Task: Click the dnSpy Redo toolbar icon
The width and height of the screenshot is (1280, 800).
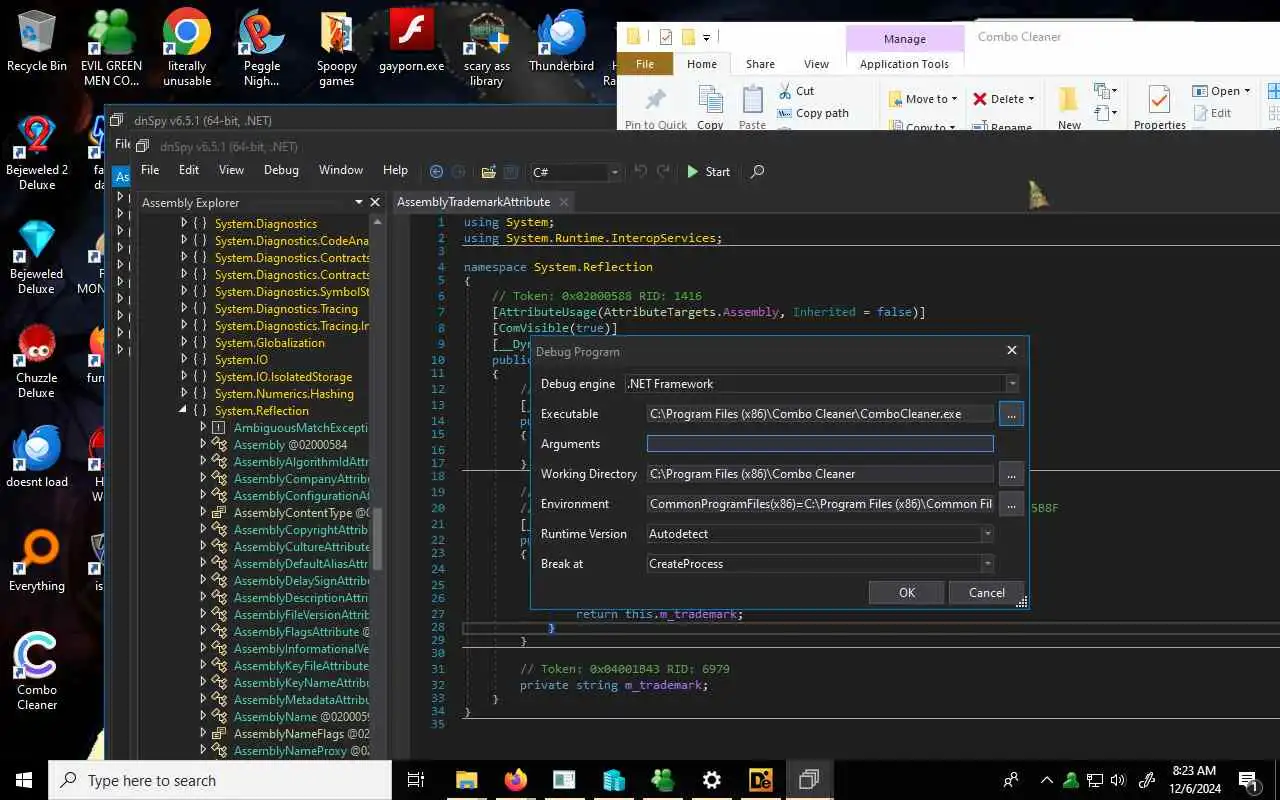Action: pyautogui.click(x=663, y=172)
